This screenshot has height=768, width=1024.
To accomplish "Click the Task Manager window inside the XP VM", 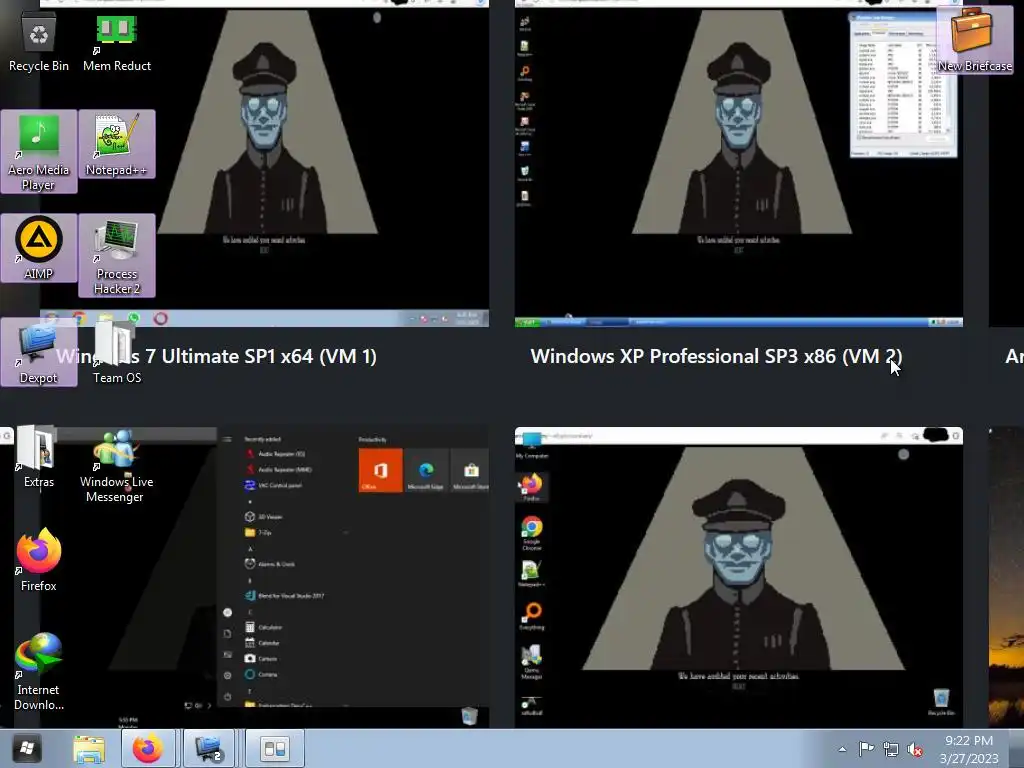I will 904,86.
